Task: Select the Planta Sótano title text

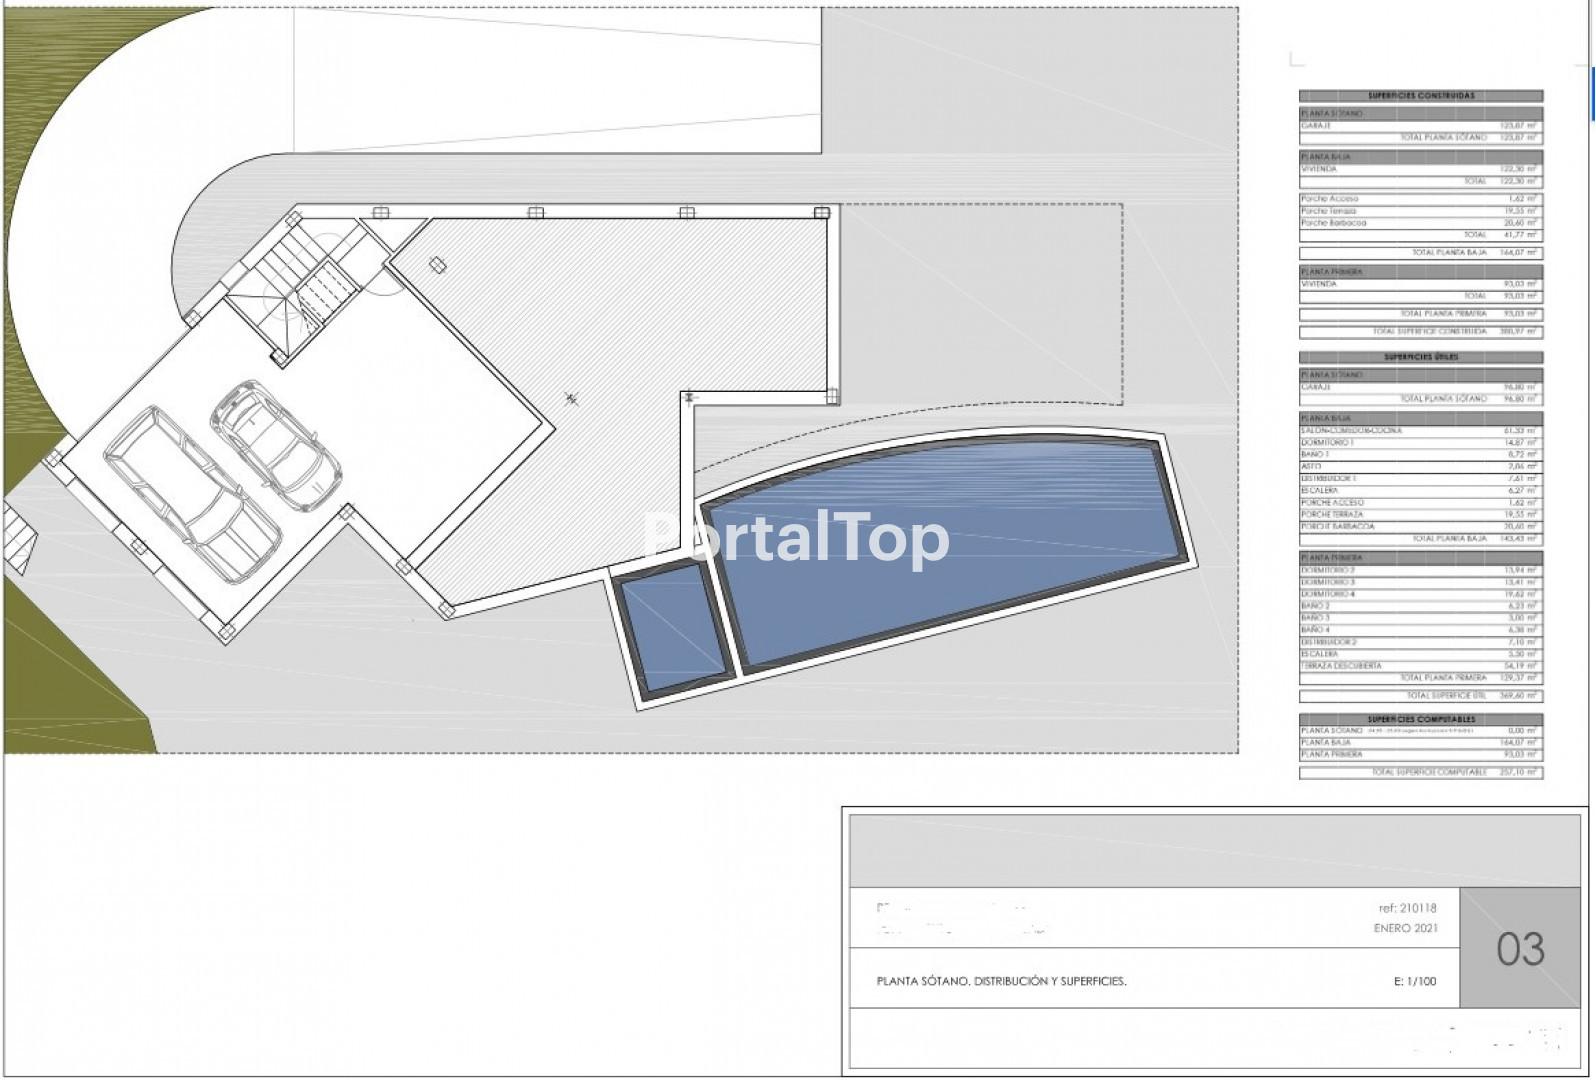Action: (x=1001, y=981)
